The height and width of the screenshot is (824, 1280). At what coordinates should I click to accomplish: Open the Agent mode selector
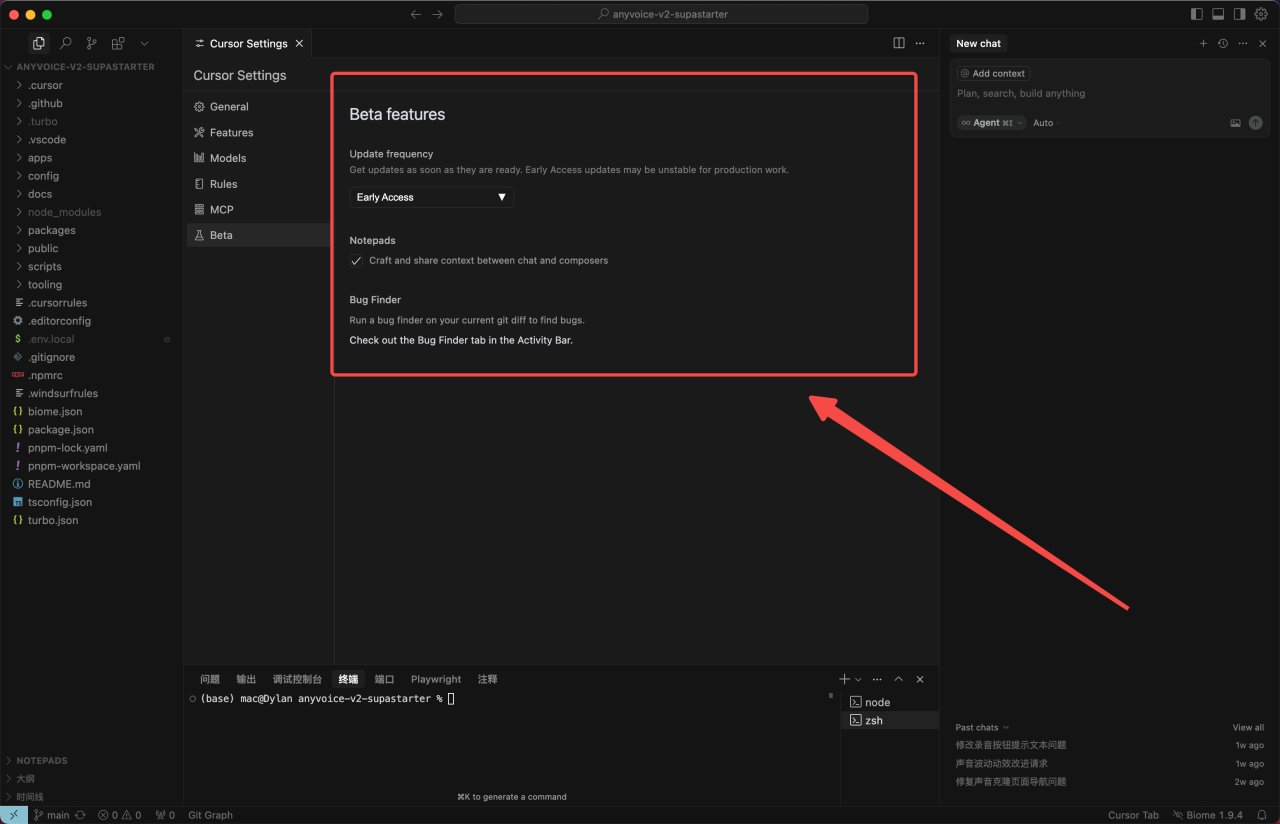coord(991,123)
